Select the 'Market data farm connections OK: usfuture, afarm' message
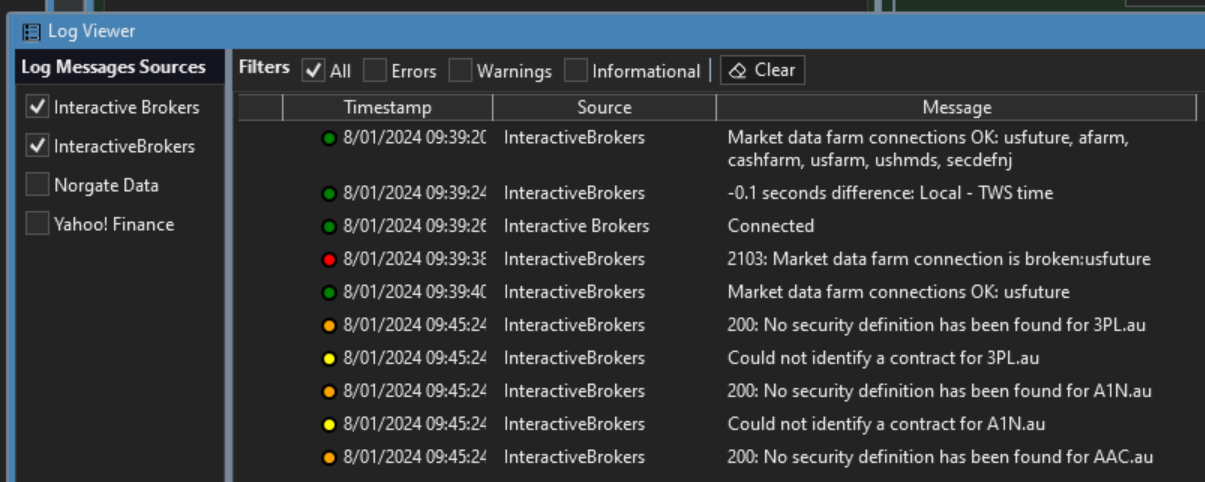 (x=928, y=148)
